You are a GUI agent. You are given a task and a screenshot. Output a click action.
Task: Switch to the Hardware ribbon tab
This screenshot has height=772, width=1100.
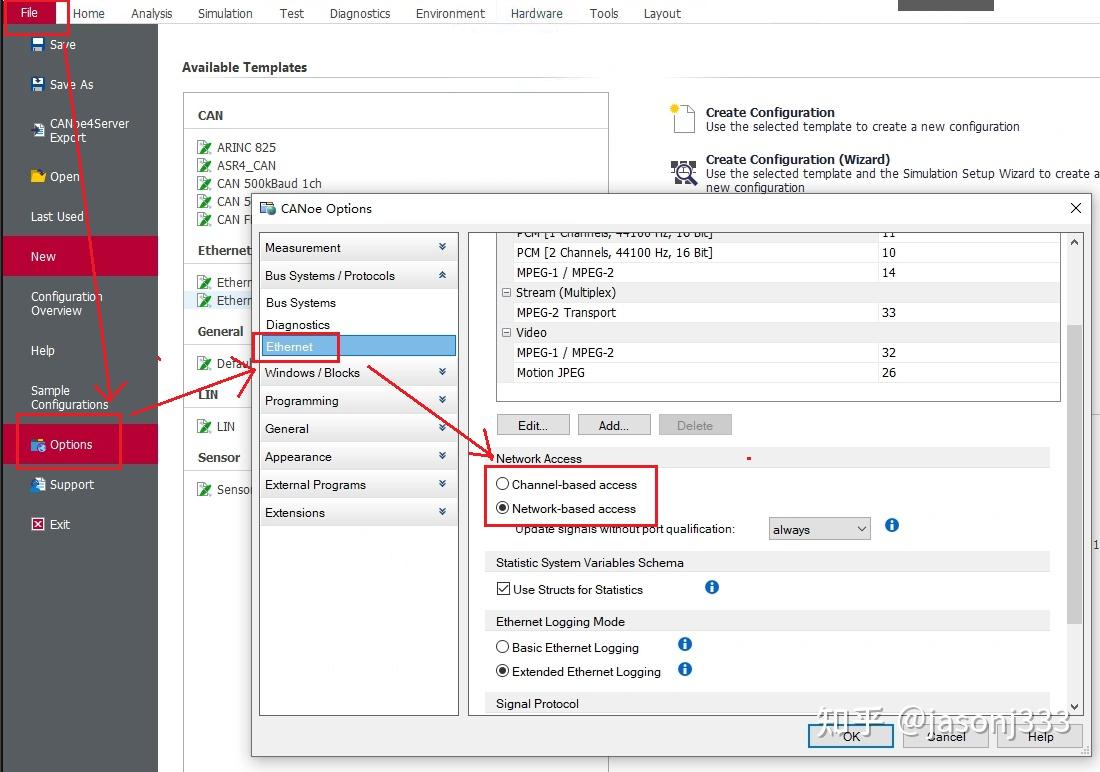click(x=537, y=13)
